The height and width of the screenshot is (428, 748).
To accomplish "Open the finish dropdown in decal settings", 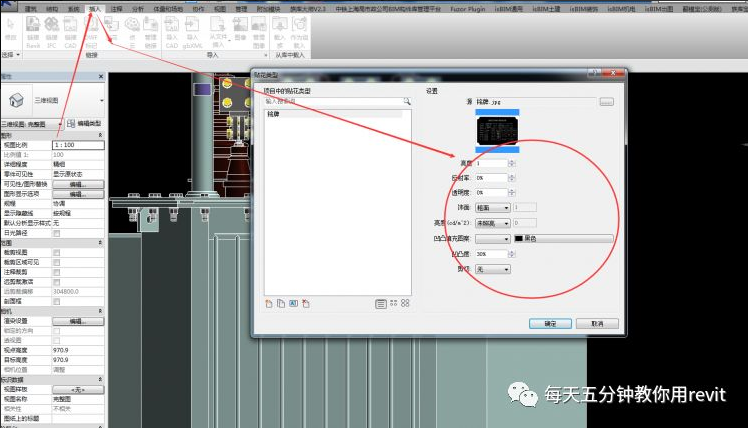I will 492,207.
